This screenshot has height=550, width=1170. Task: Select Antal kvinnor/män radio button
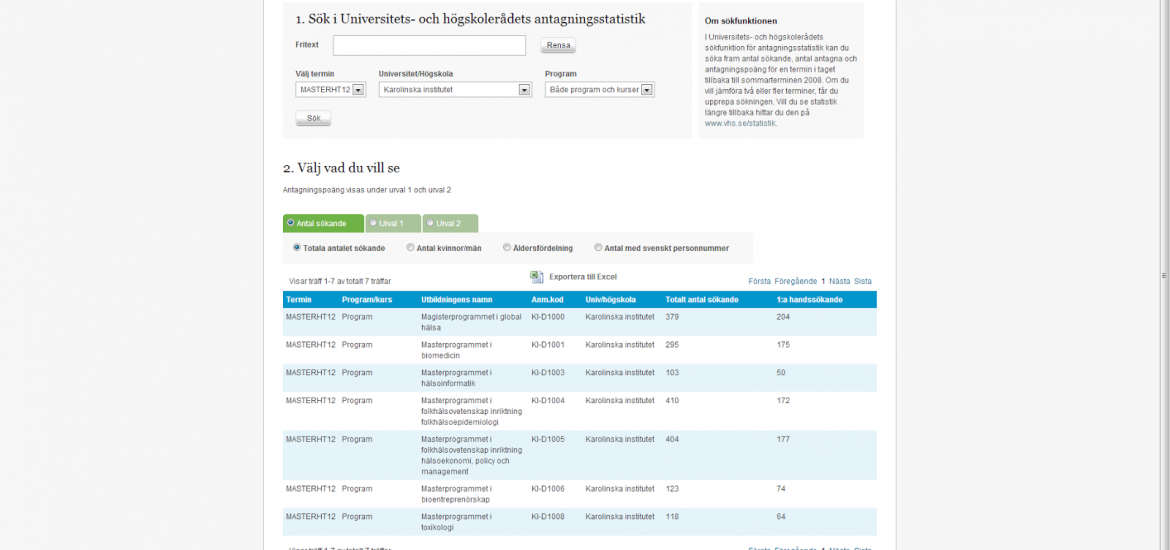pos(410,248)
